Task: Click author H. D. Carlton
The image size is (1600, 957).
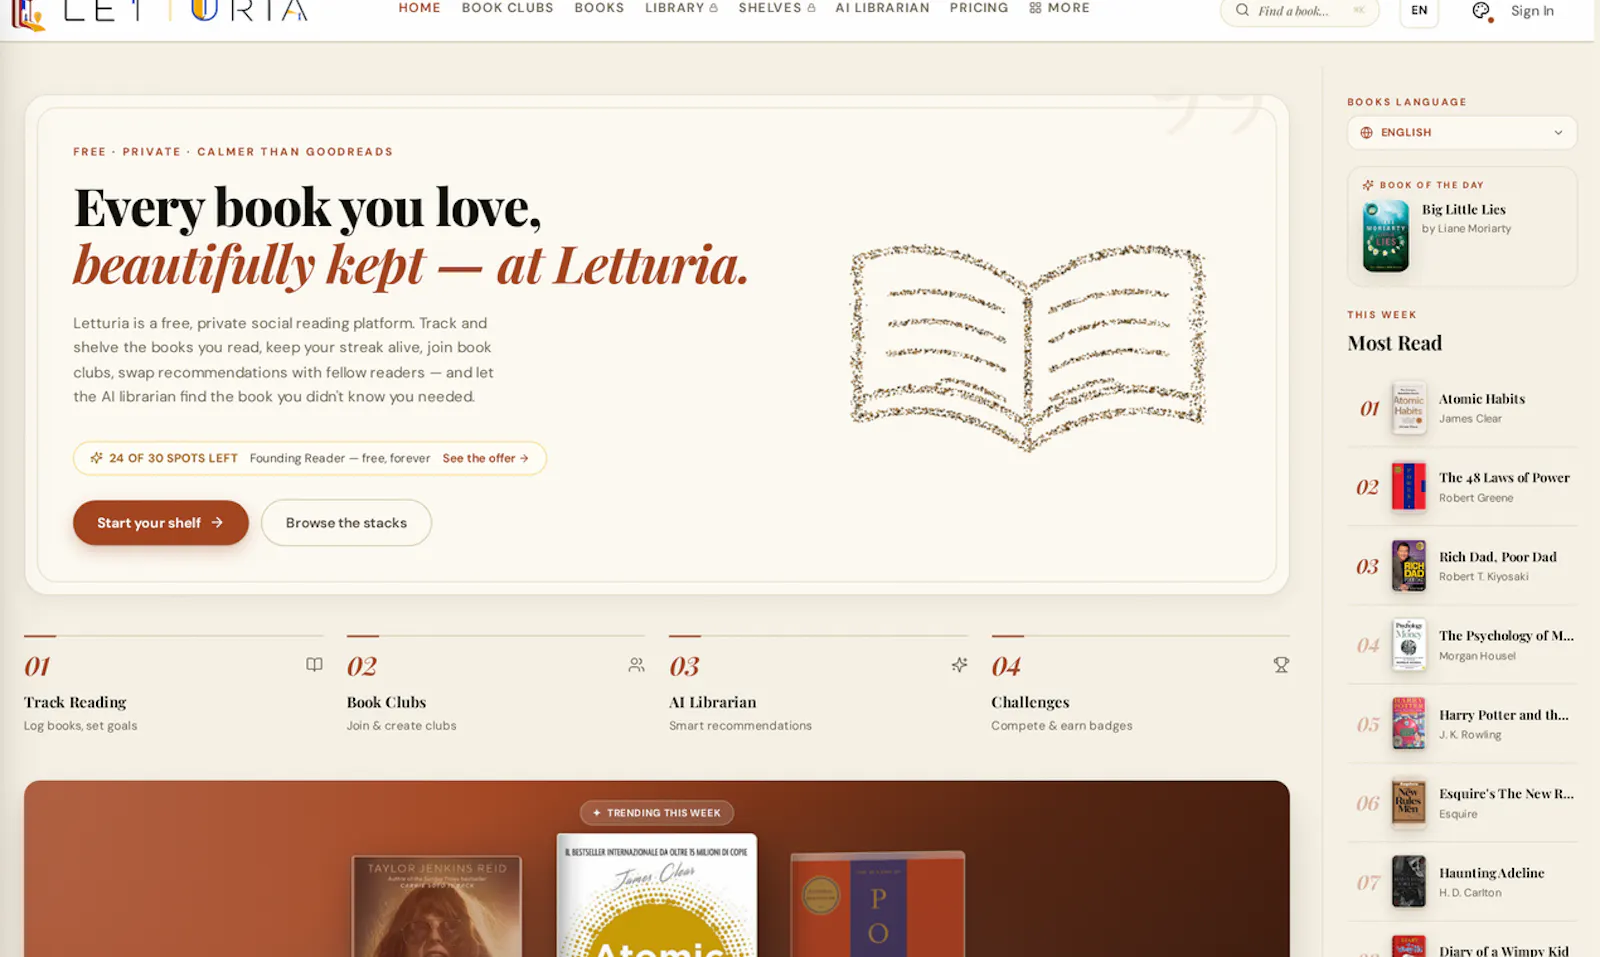Action: pyautogui.click(x=1470, y=893)
